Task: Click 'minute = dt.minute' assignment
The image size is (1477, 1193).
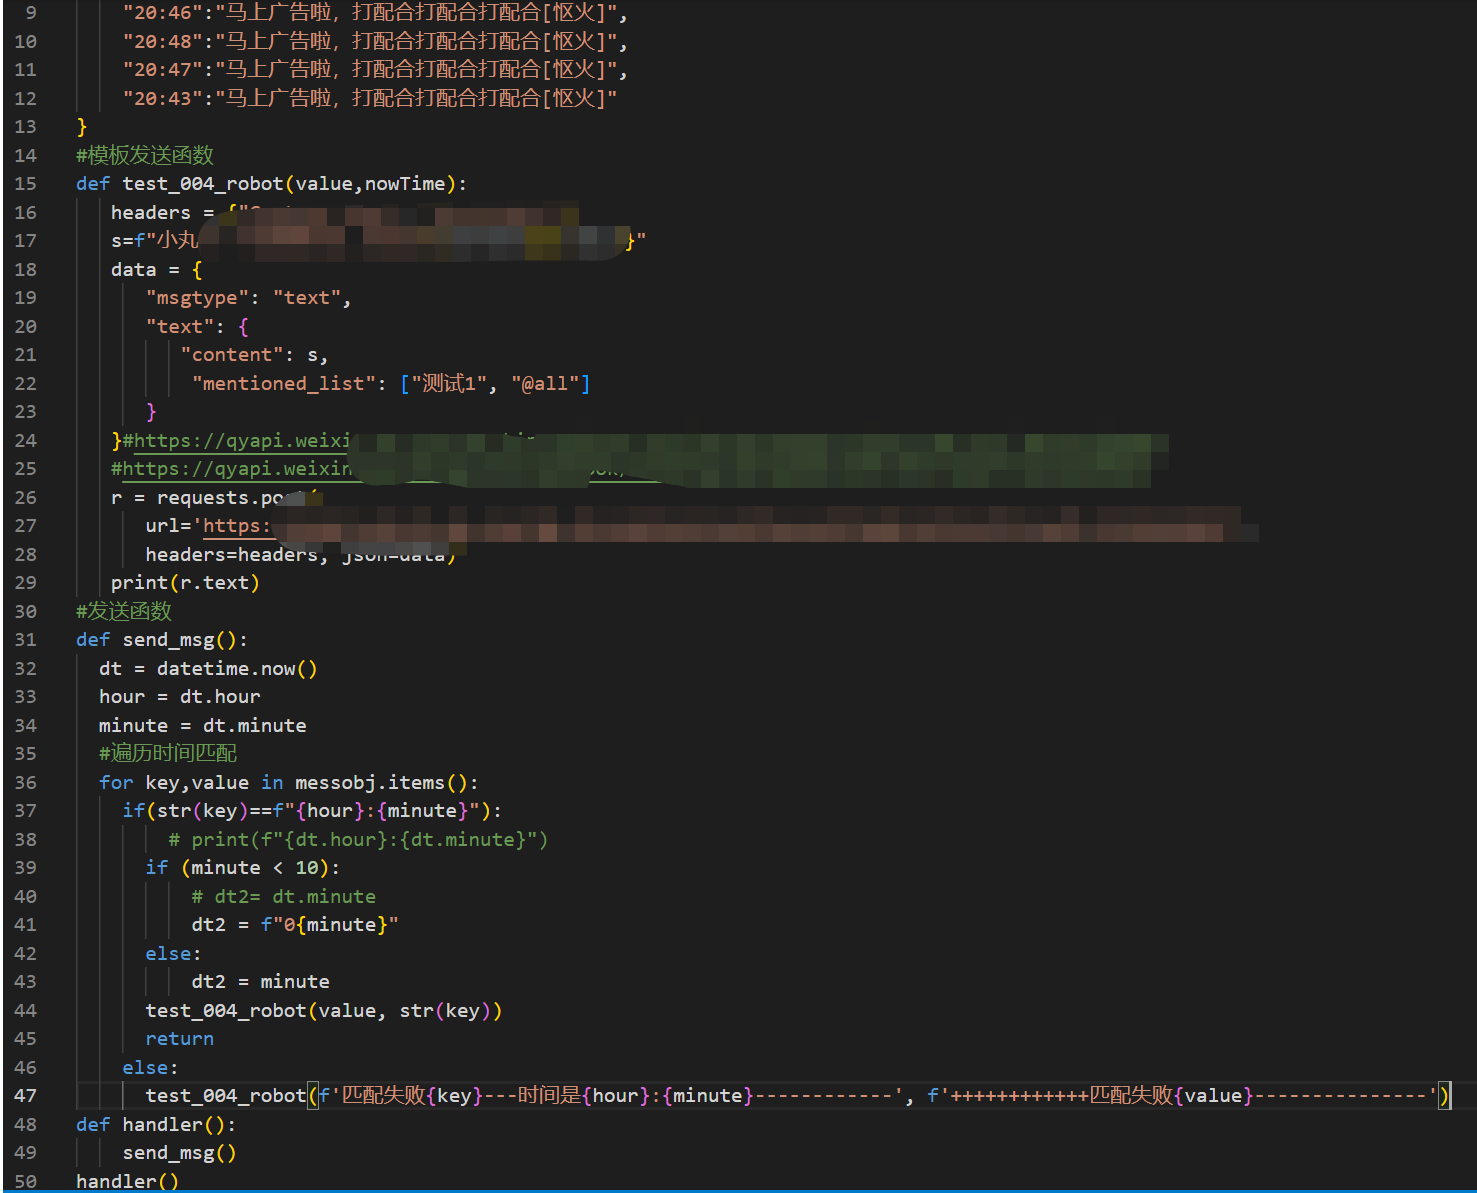Action: tap(203, 726)
